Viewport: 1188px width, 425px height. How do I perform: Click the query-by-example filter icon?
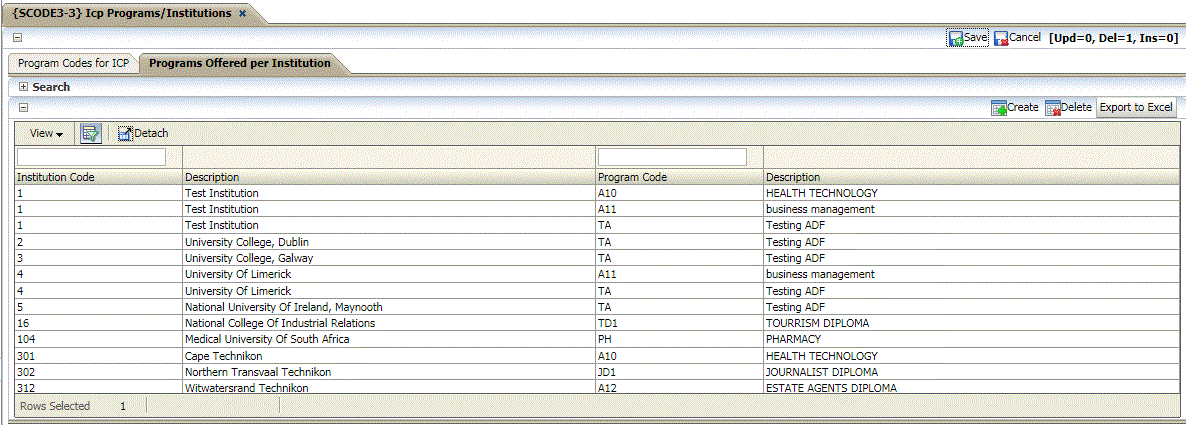coord(91,134)
